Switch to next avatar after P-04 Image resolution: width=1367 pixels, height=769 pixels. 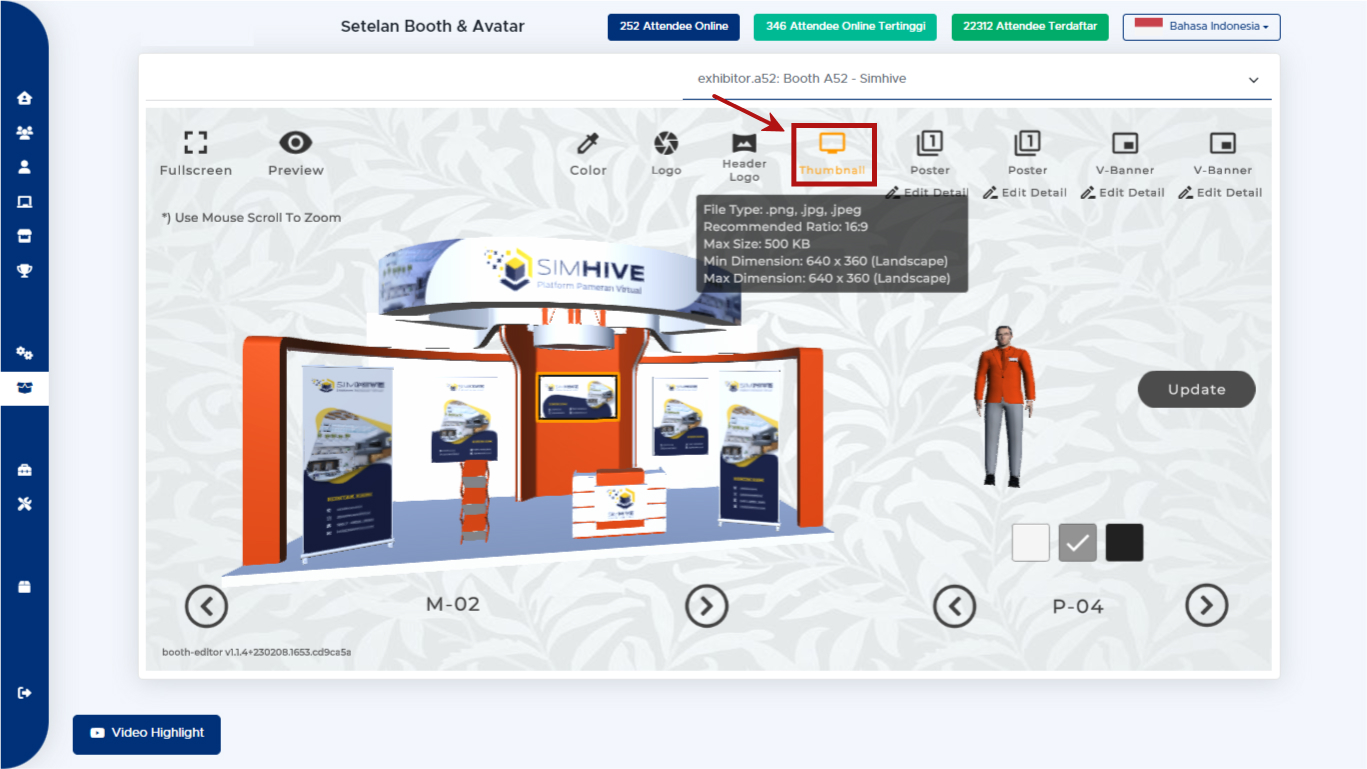[x=1207, y=605]
